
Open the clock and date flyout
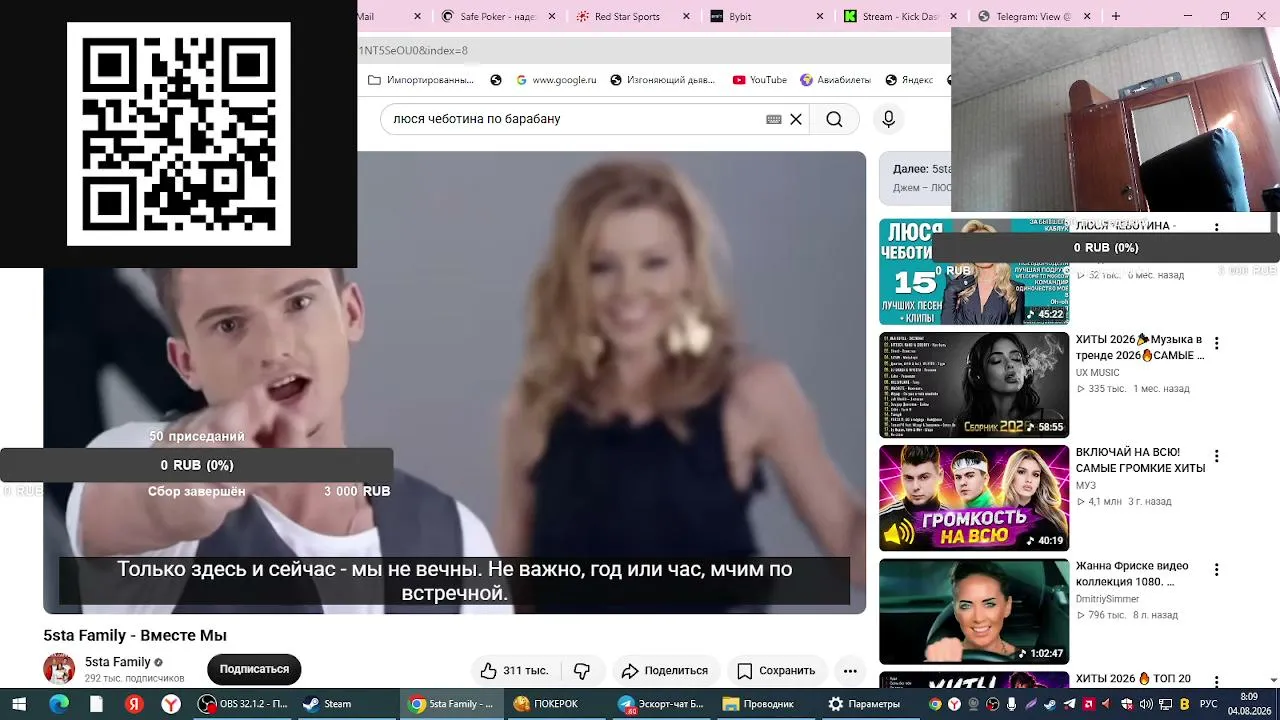tap(1249, 704)
